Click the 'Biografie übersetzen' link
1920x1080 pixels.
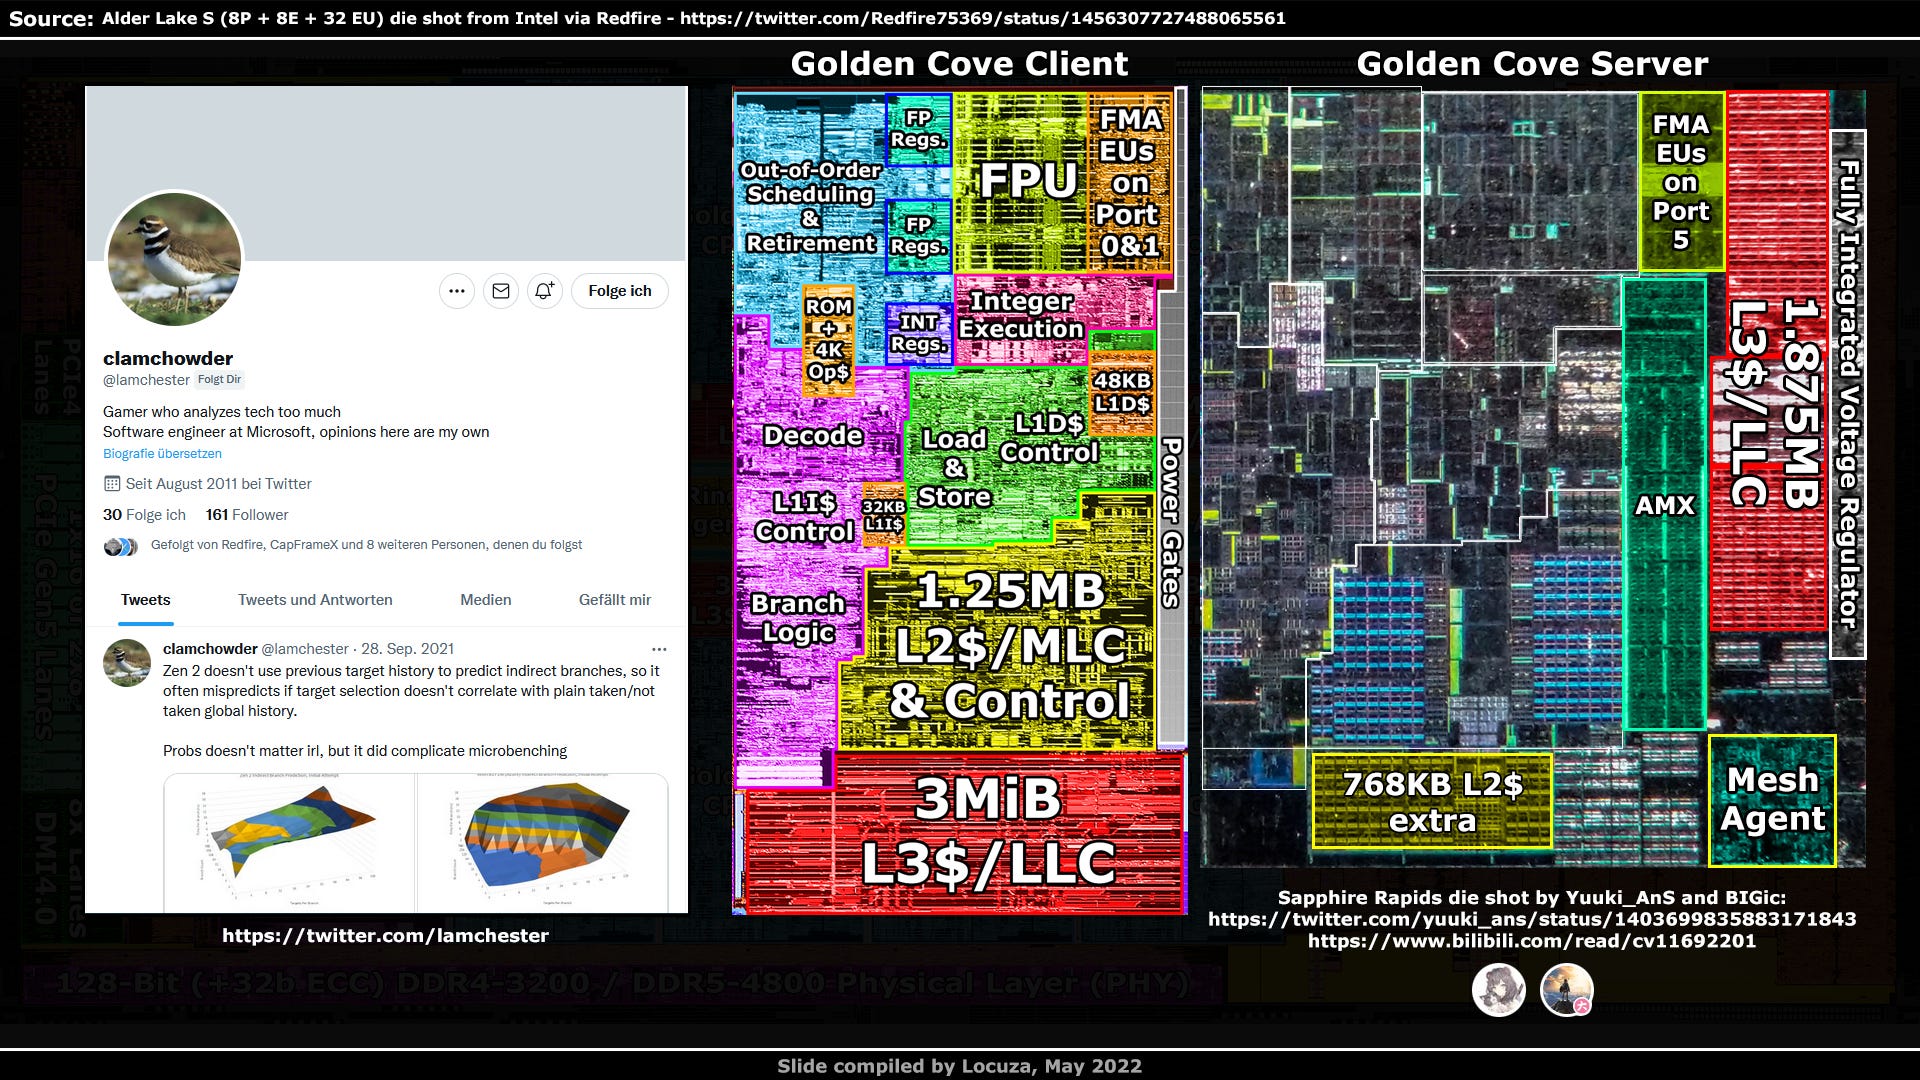click(162, 453)
